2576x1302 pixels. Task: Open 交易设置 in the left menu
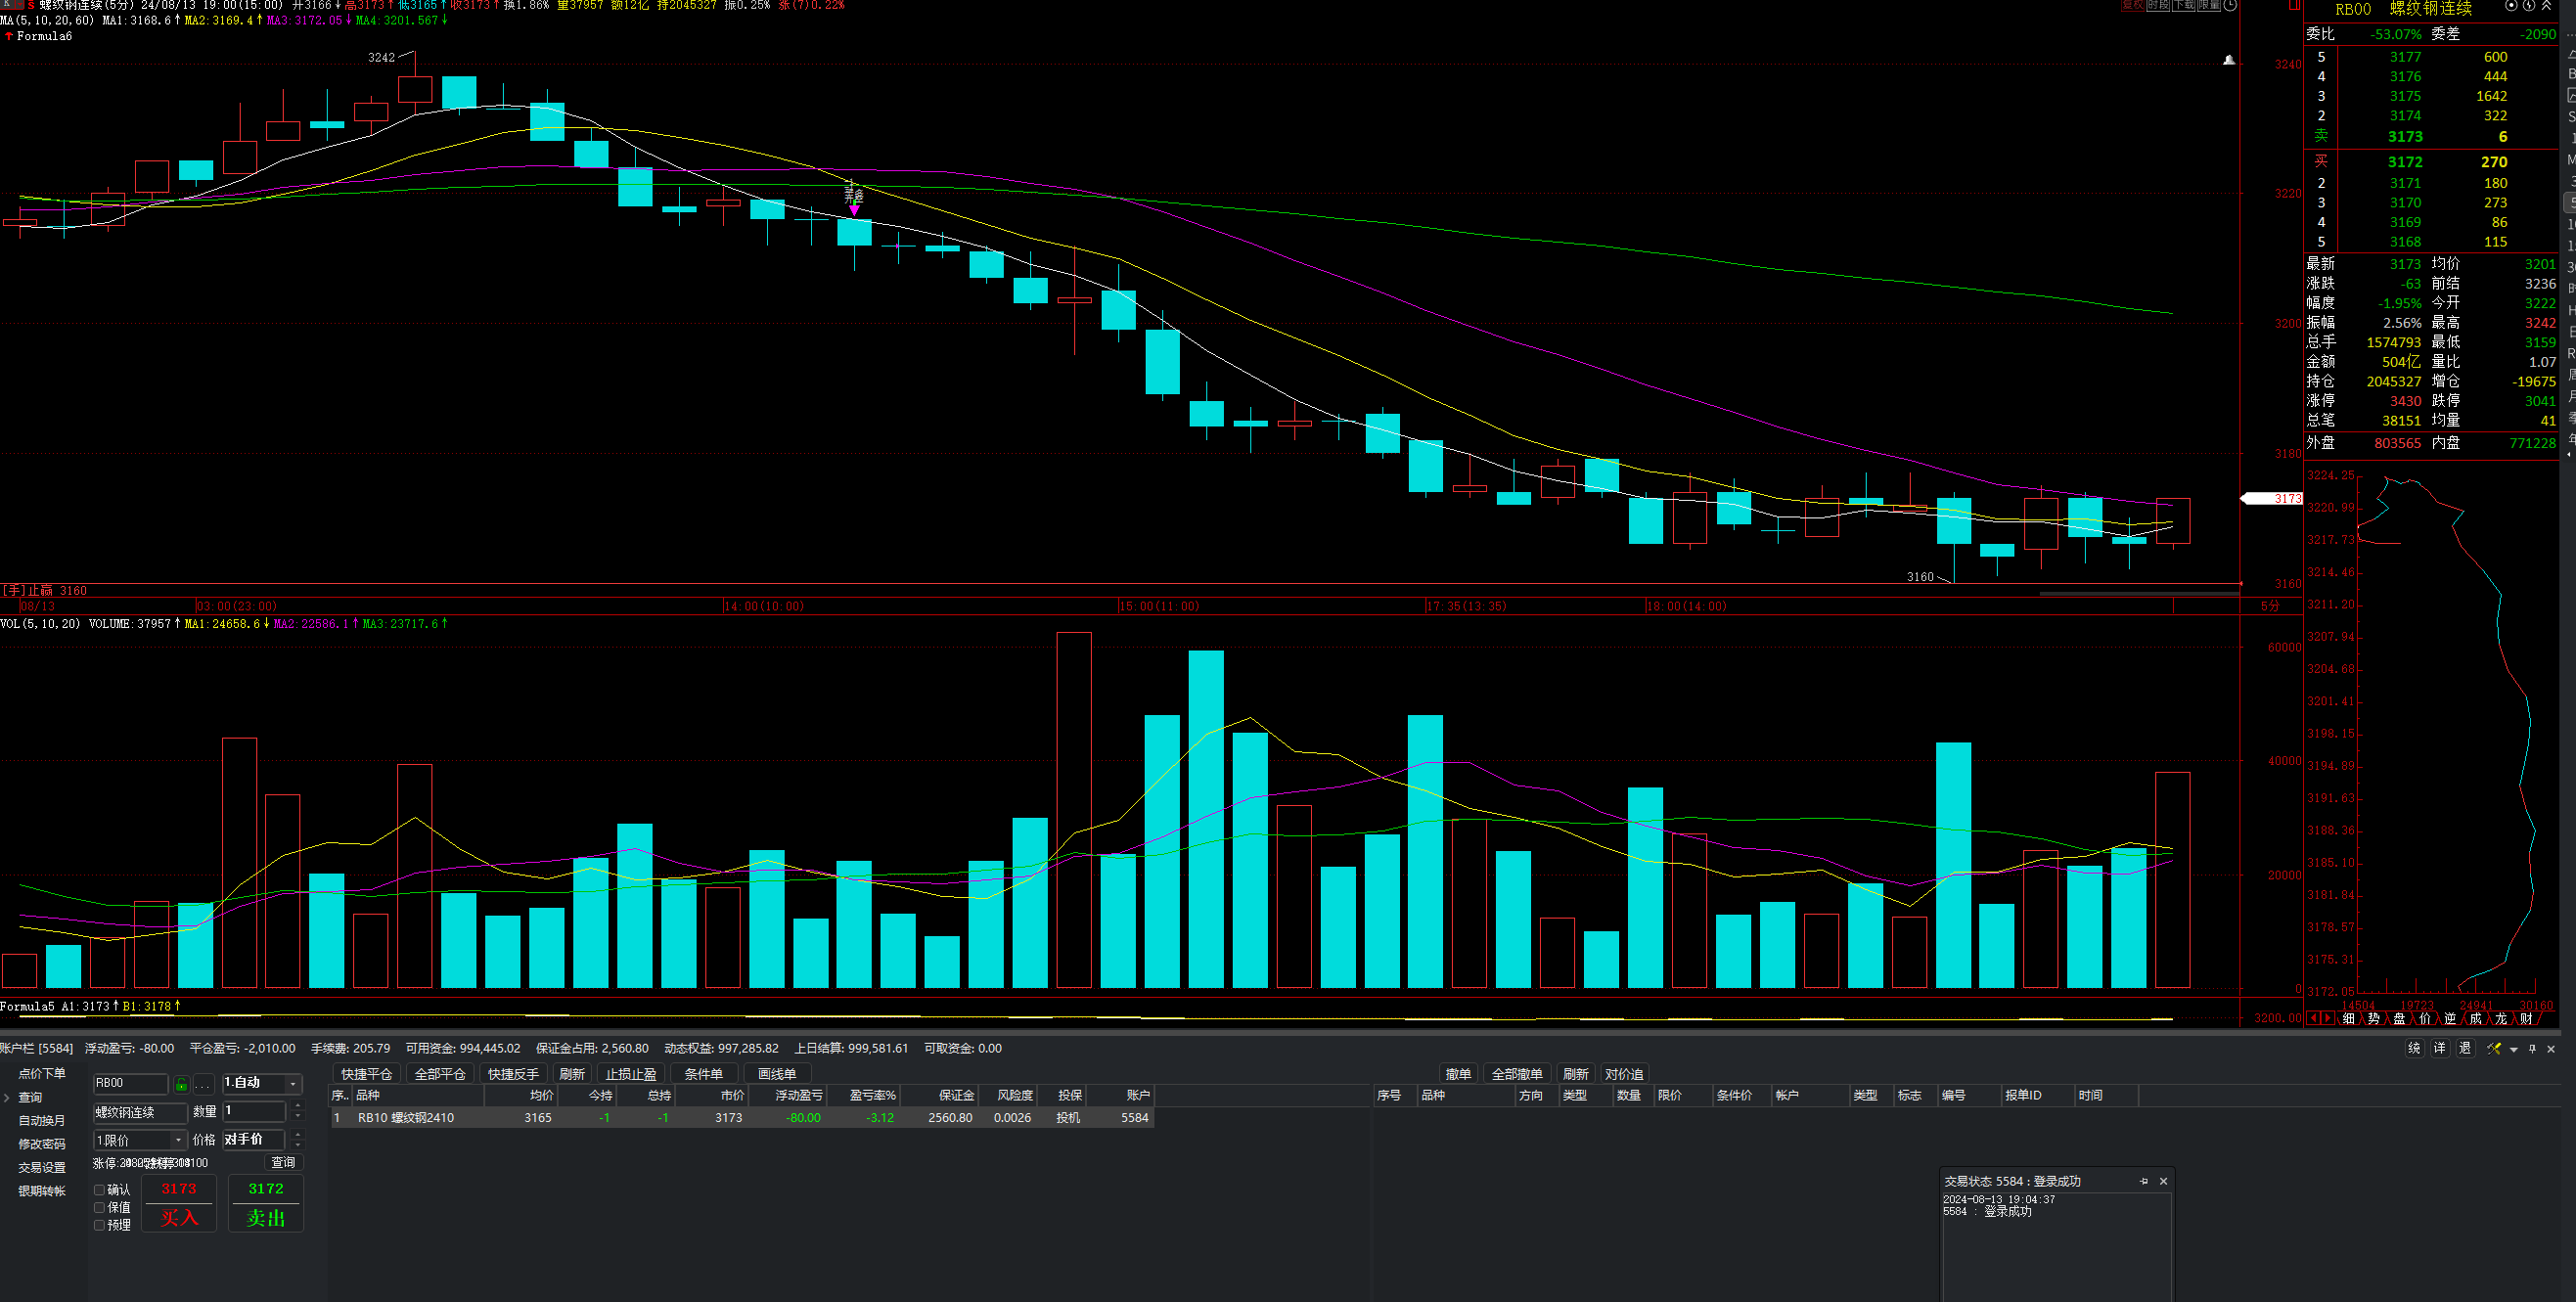(42, 1168)
